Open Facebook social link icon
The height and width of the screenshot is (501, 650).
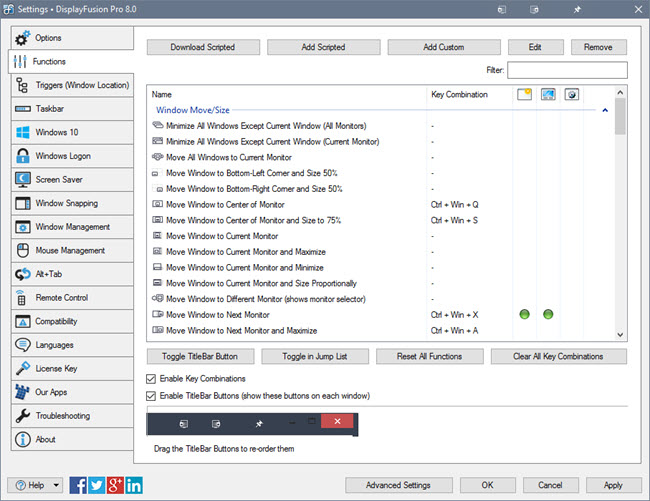[x=78, y=485]
